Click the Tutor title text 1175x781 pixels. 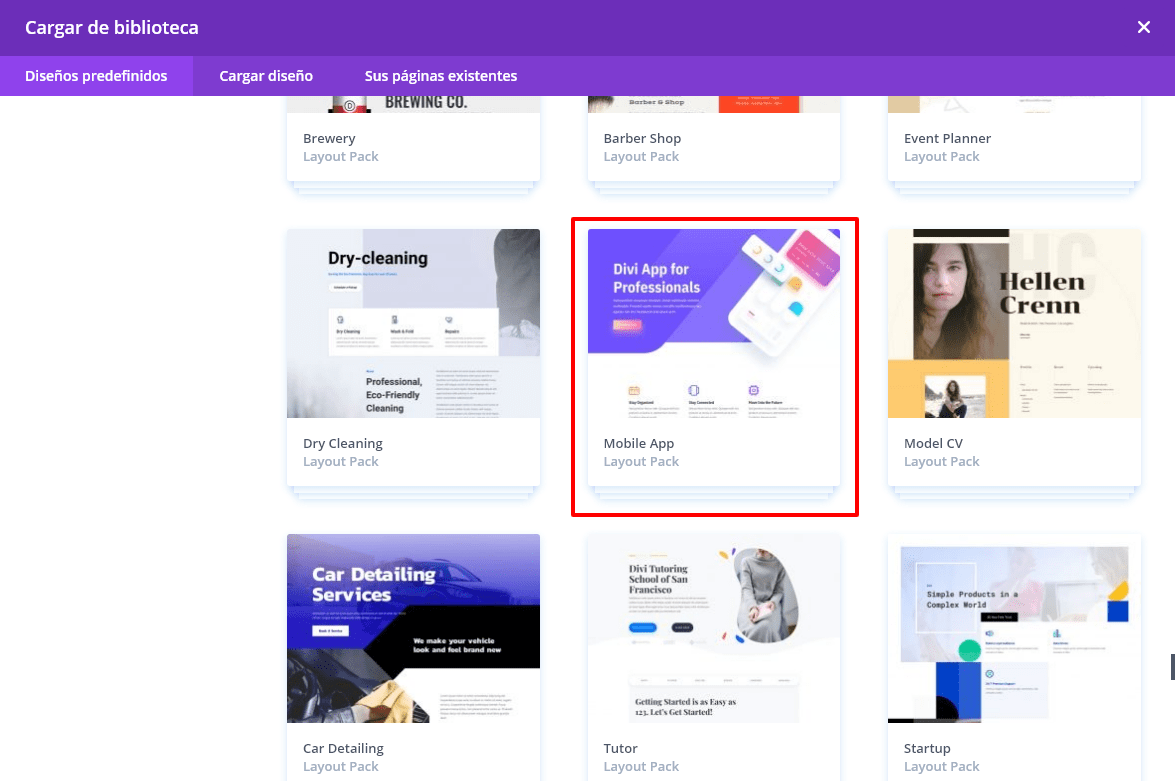click(620, 749)
